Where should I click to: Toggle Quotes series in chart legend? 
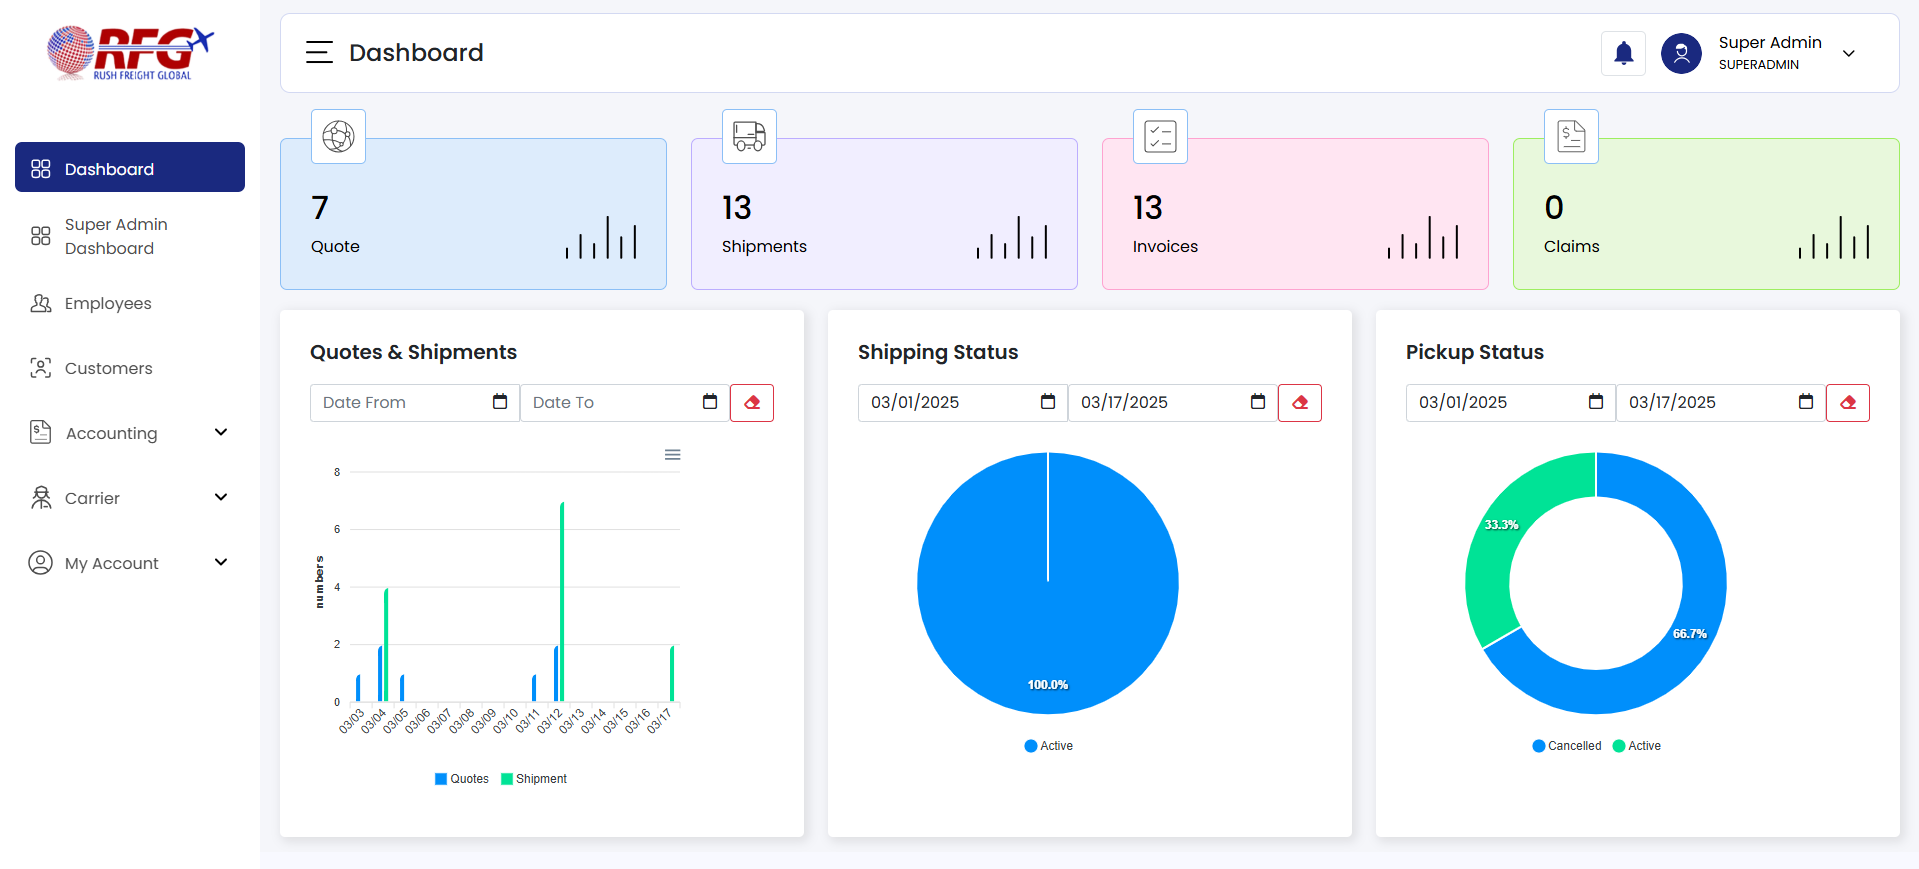point(462,779)
